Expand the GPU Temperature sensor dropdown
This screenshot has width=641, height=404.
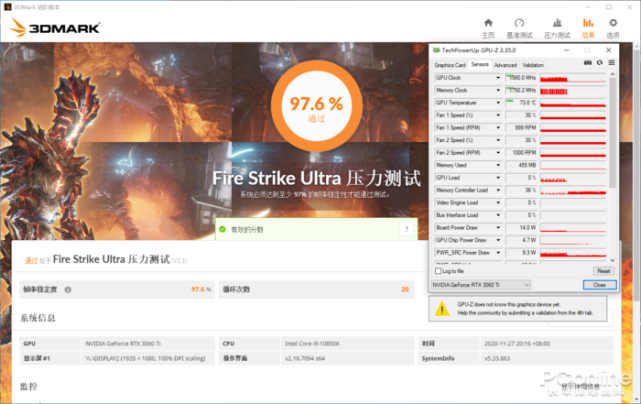pos(498,103)
